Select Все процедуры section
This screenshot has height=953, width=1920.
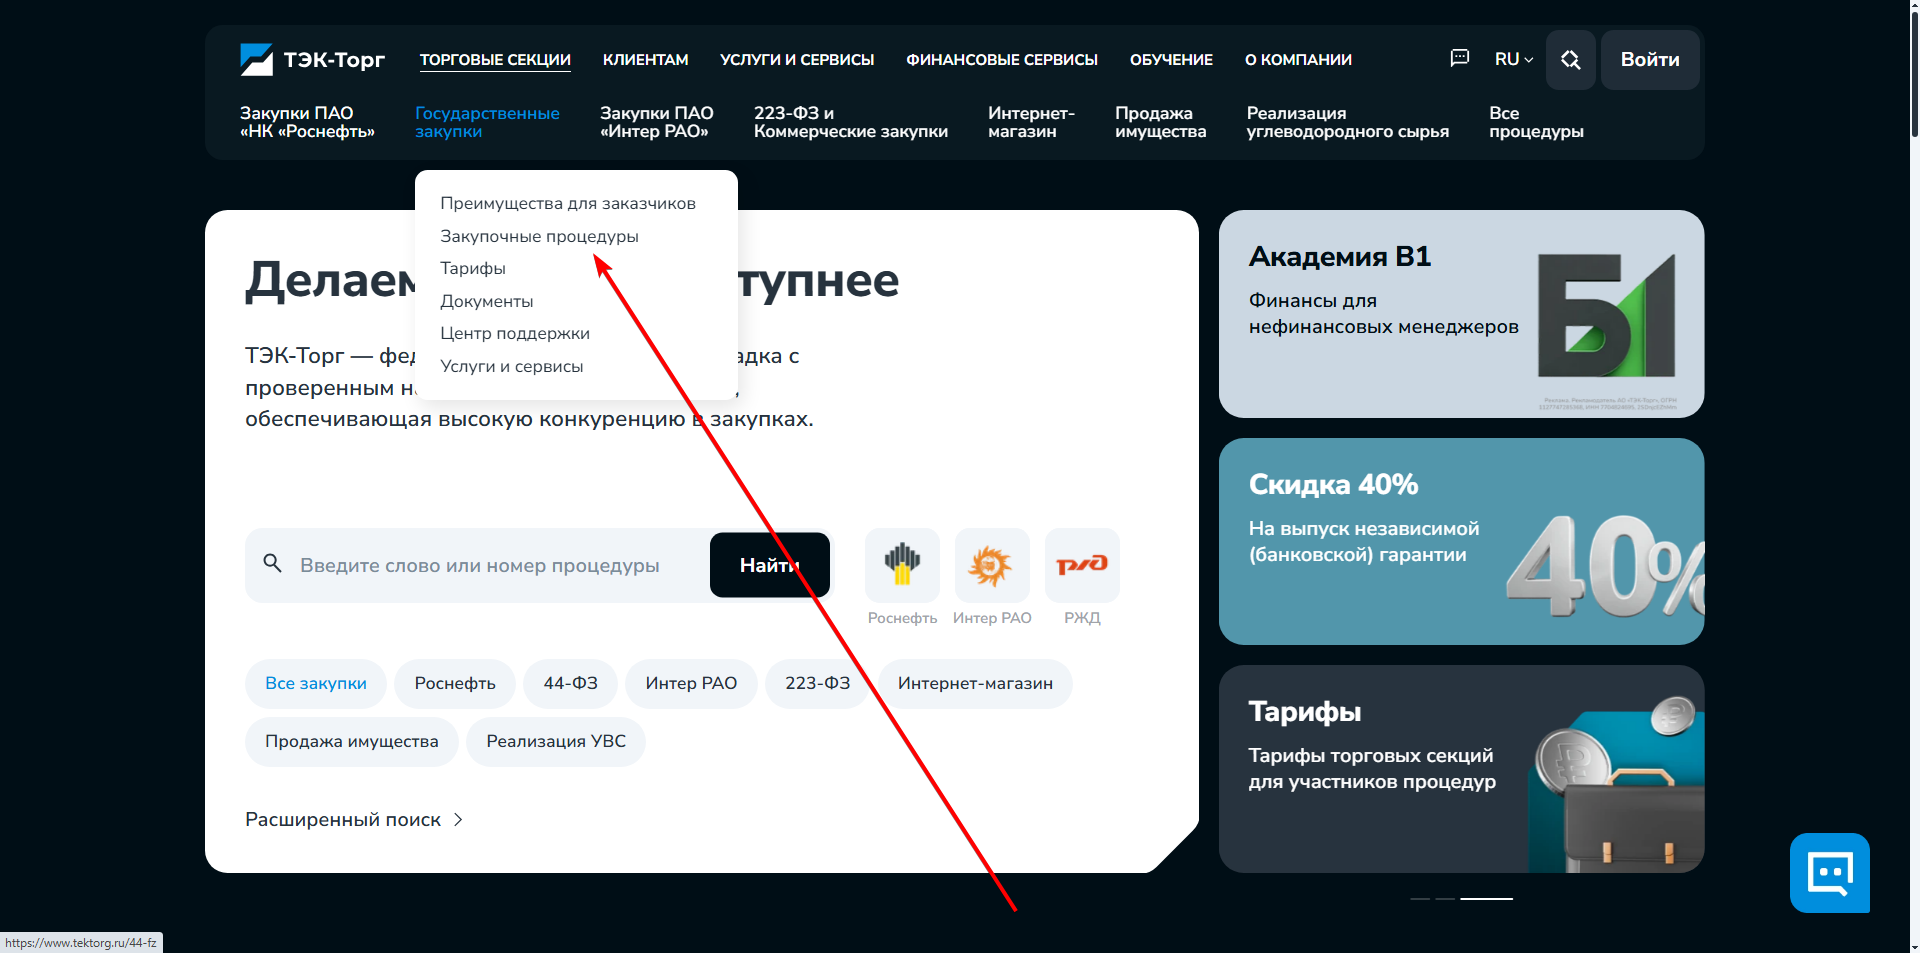pyautogui.click(x=1536, y=122)
